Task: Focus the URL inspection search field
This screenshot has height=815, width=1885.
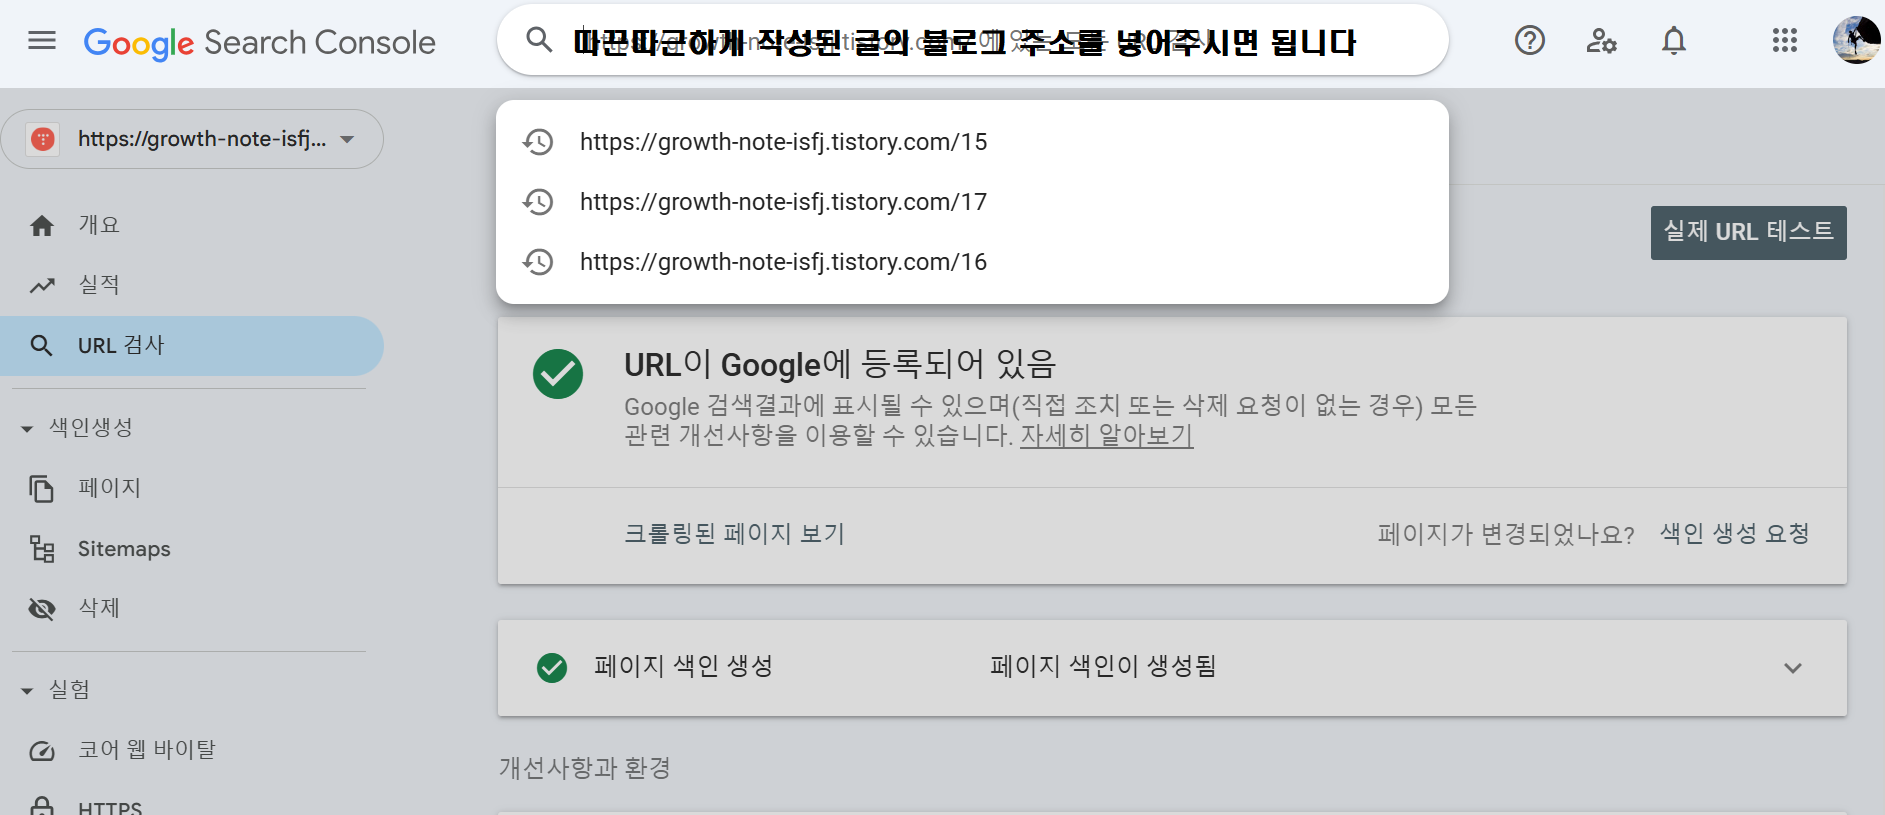Action: click(972, 40)
